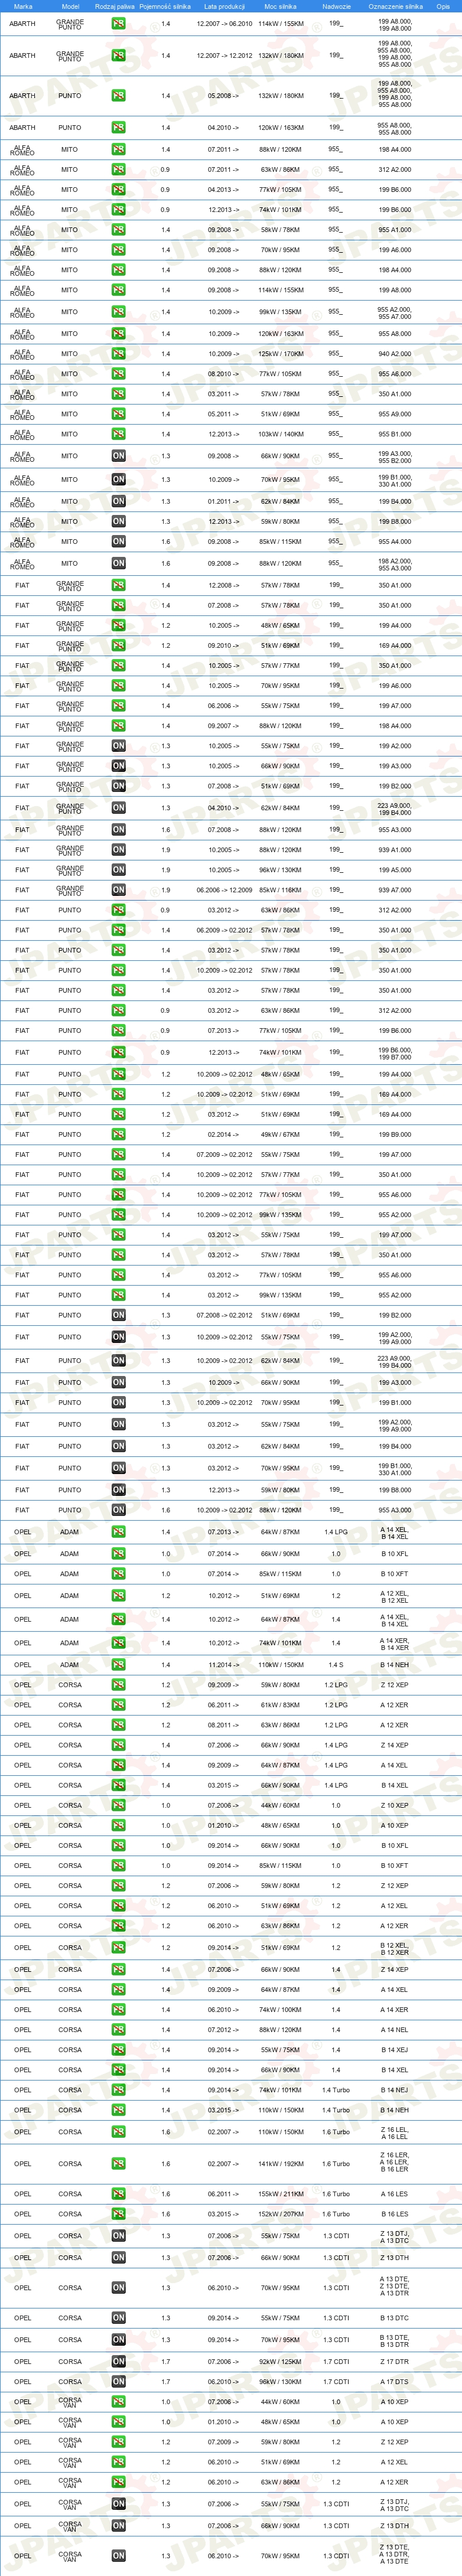Click diesel ON icon in Opel Corsa Z 17 DTR row

click(118, 2362)
